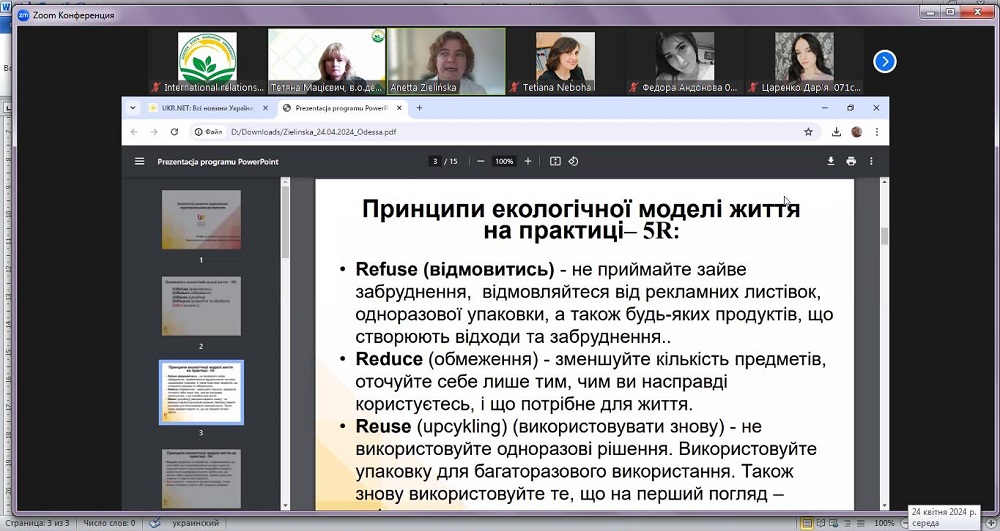
Task: Download the PDF from viewer toolbar
Action: [830, 161]
